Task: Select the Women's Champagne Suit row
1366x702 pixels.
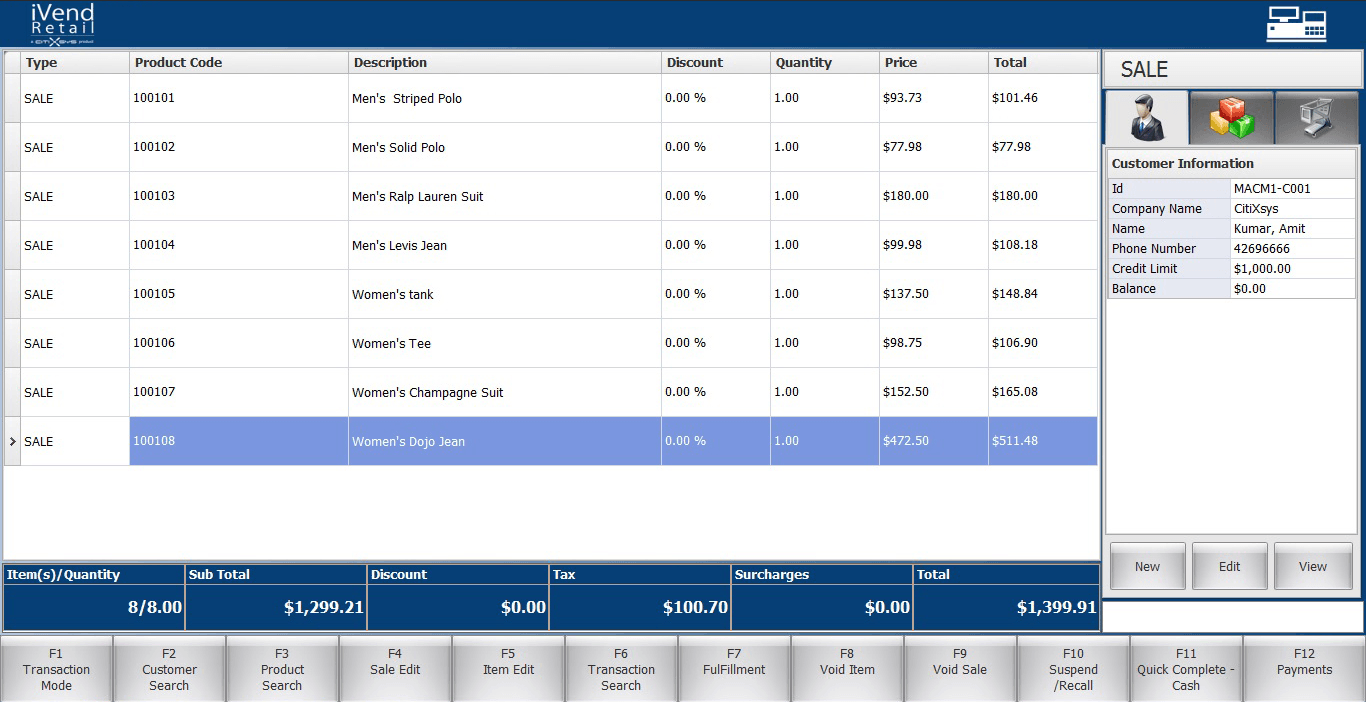Action: coord(427,392)
